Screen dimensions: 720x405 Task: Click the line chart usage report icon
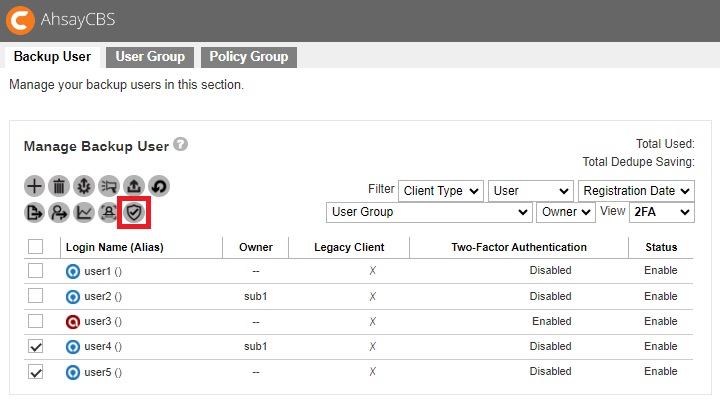(x=84, y=212)
